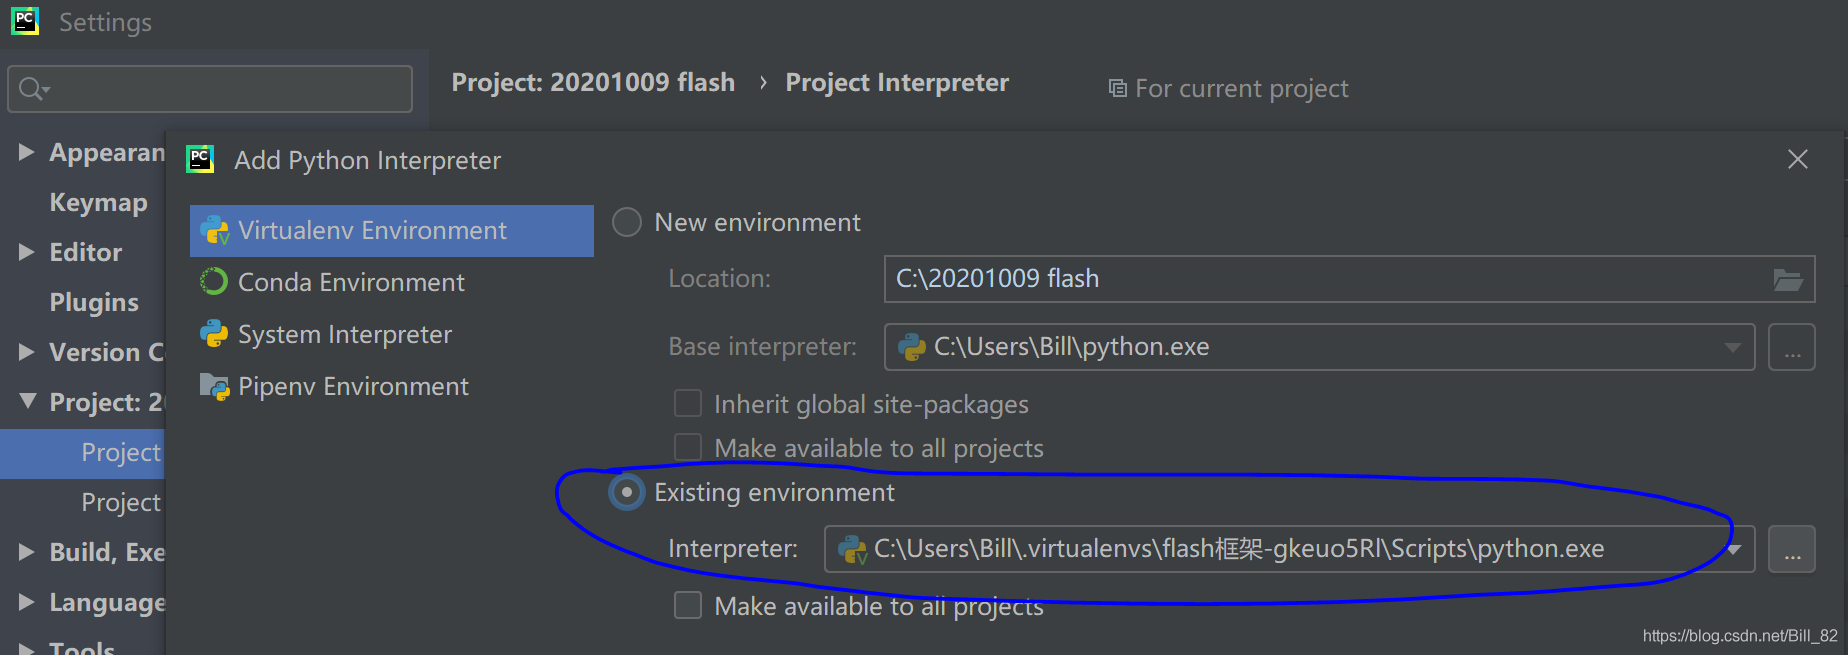Viewport: 1848px width, 655px height.
Task: Collapse the Project settings section
Action: point(27,402)
